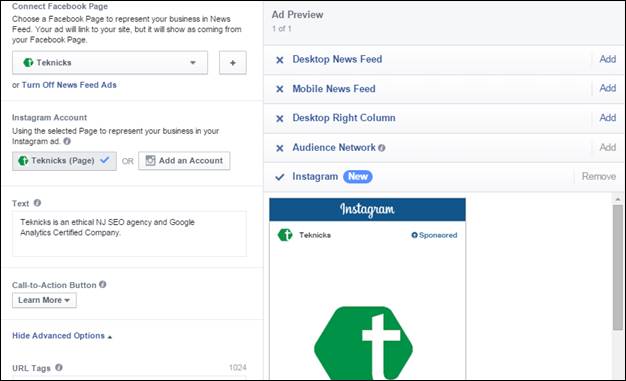Select the Desktop Right Column placement row
This screenshot has width=626, height=381.
tap(444, 118)
